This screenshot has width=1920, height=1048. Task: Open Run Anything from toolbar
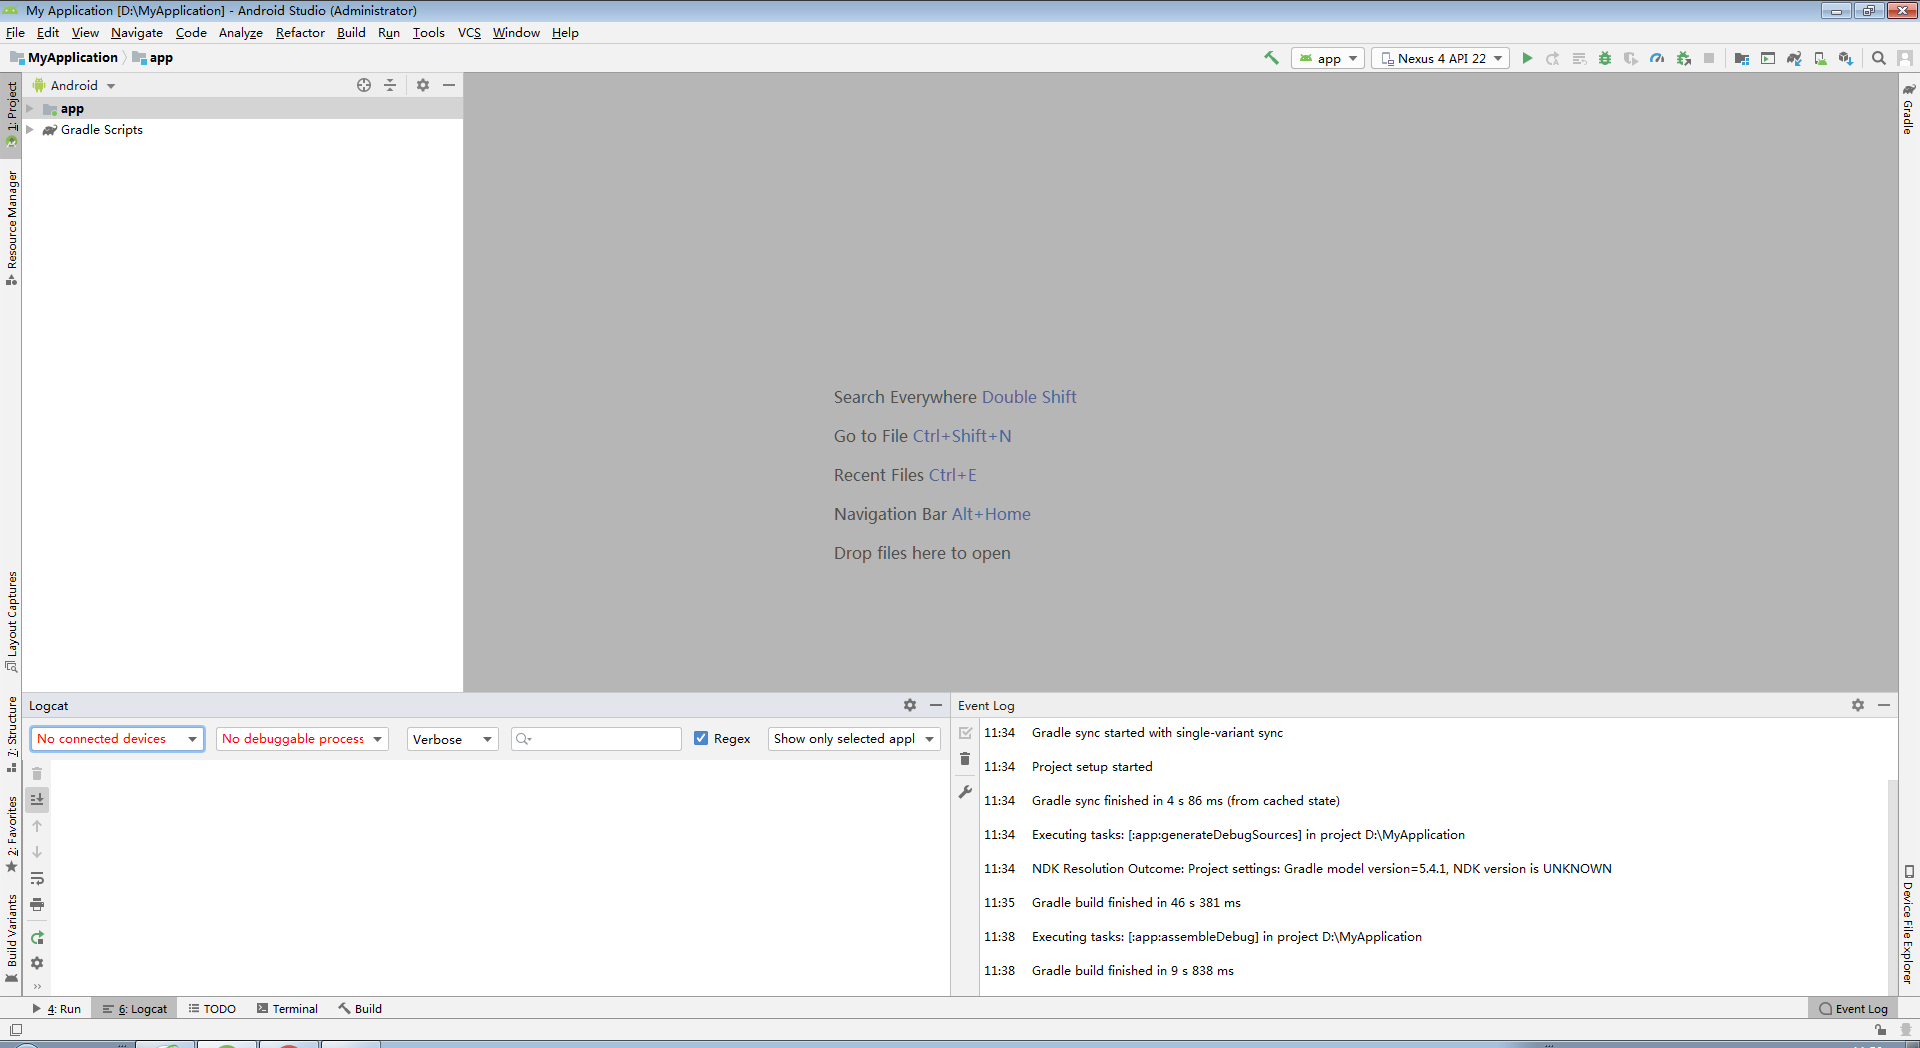(1768, 58)
